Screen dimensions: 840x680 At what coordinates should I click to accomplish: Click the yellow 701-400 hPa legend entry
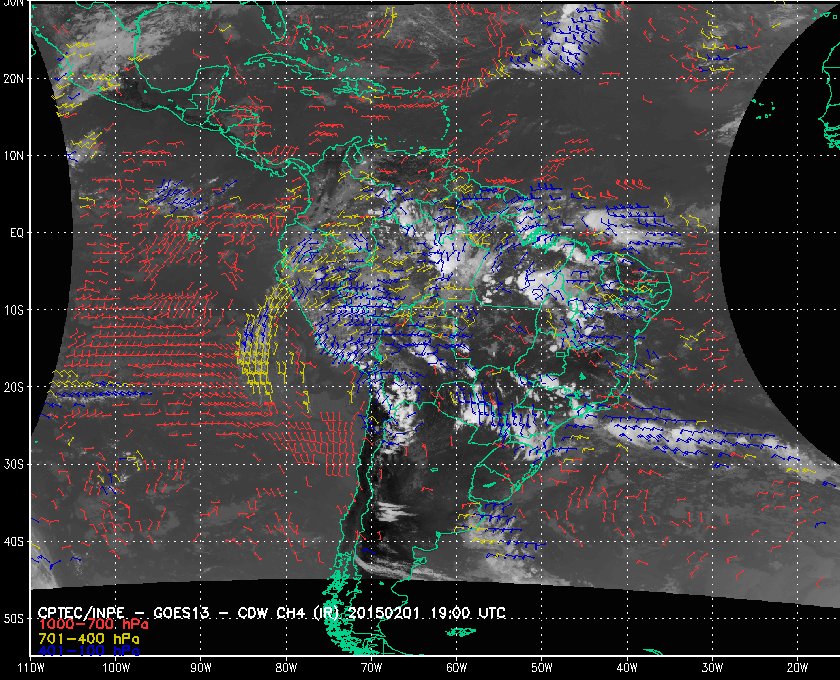(x=88, y=639)
